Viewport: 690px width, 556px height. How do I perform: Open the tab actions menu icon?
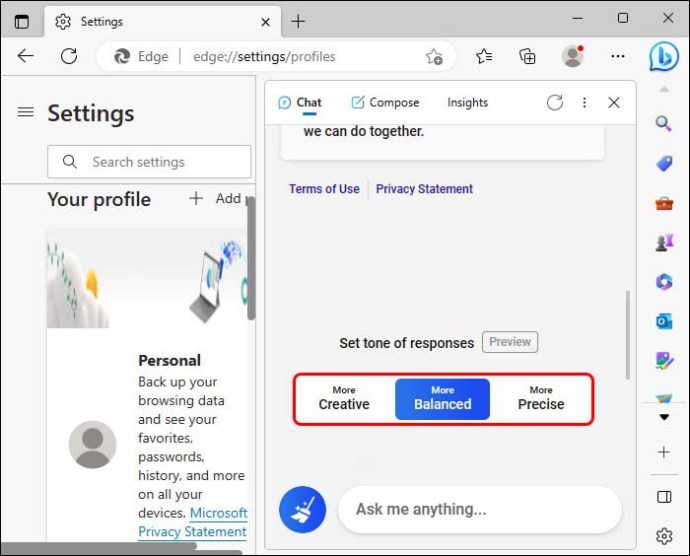[x=21, y=21]
